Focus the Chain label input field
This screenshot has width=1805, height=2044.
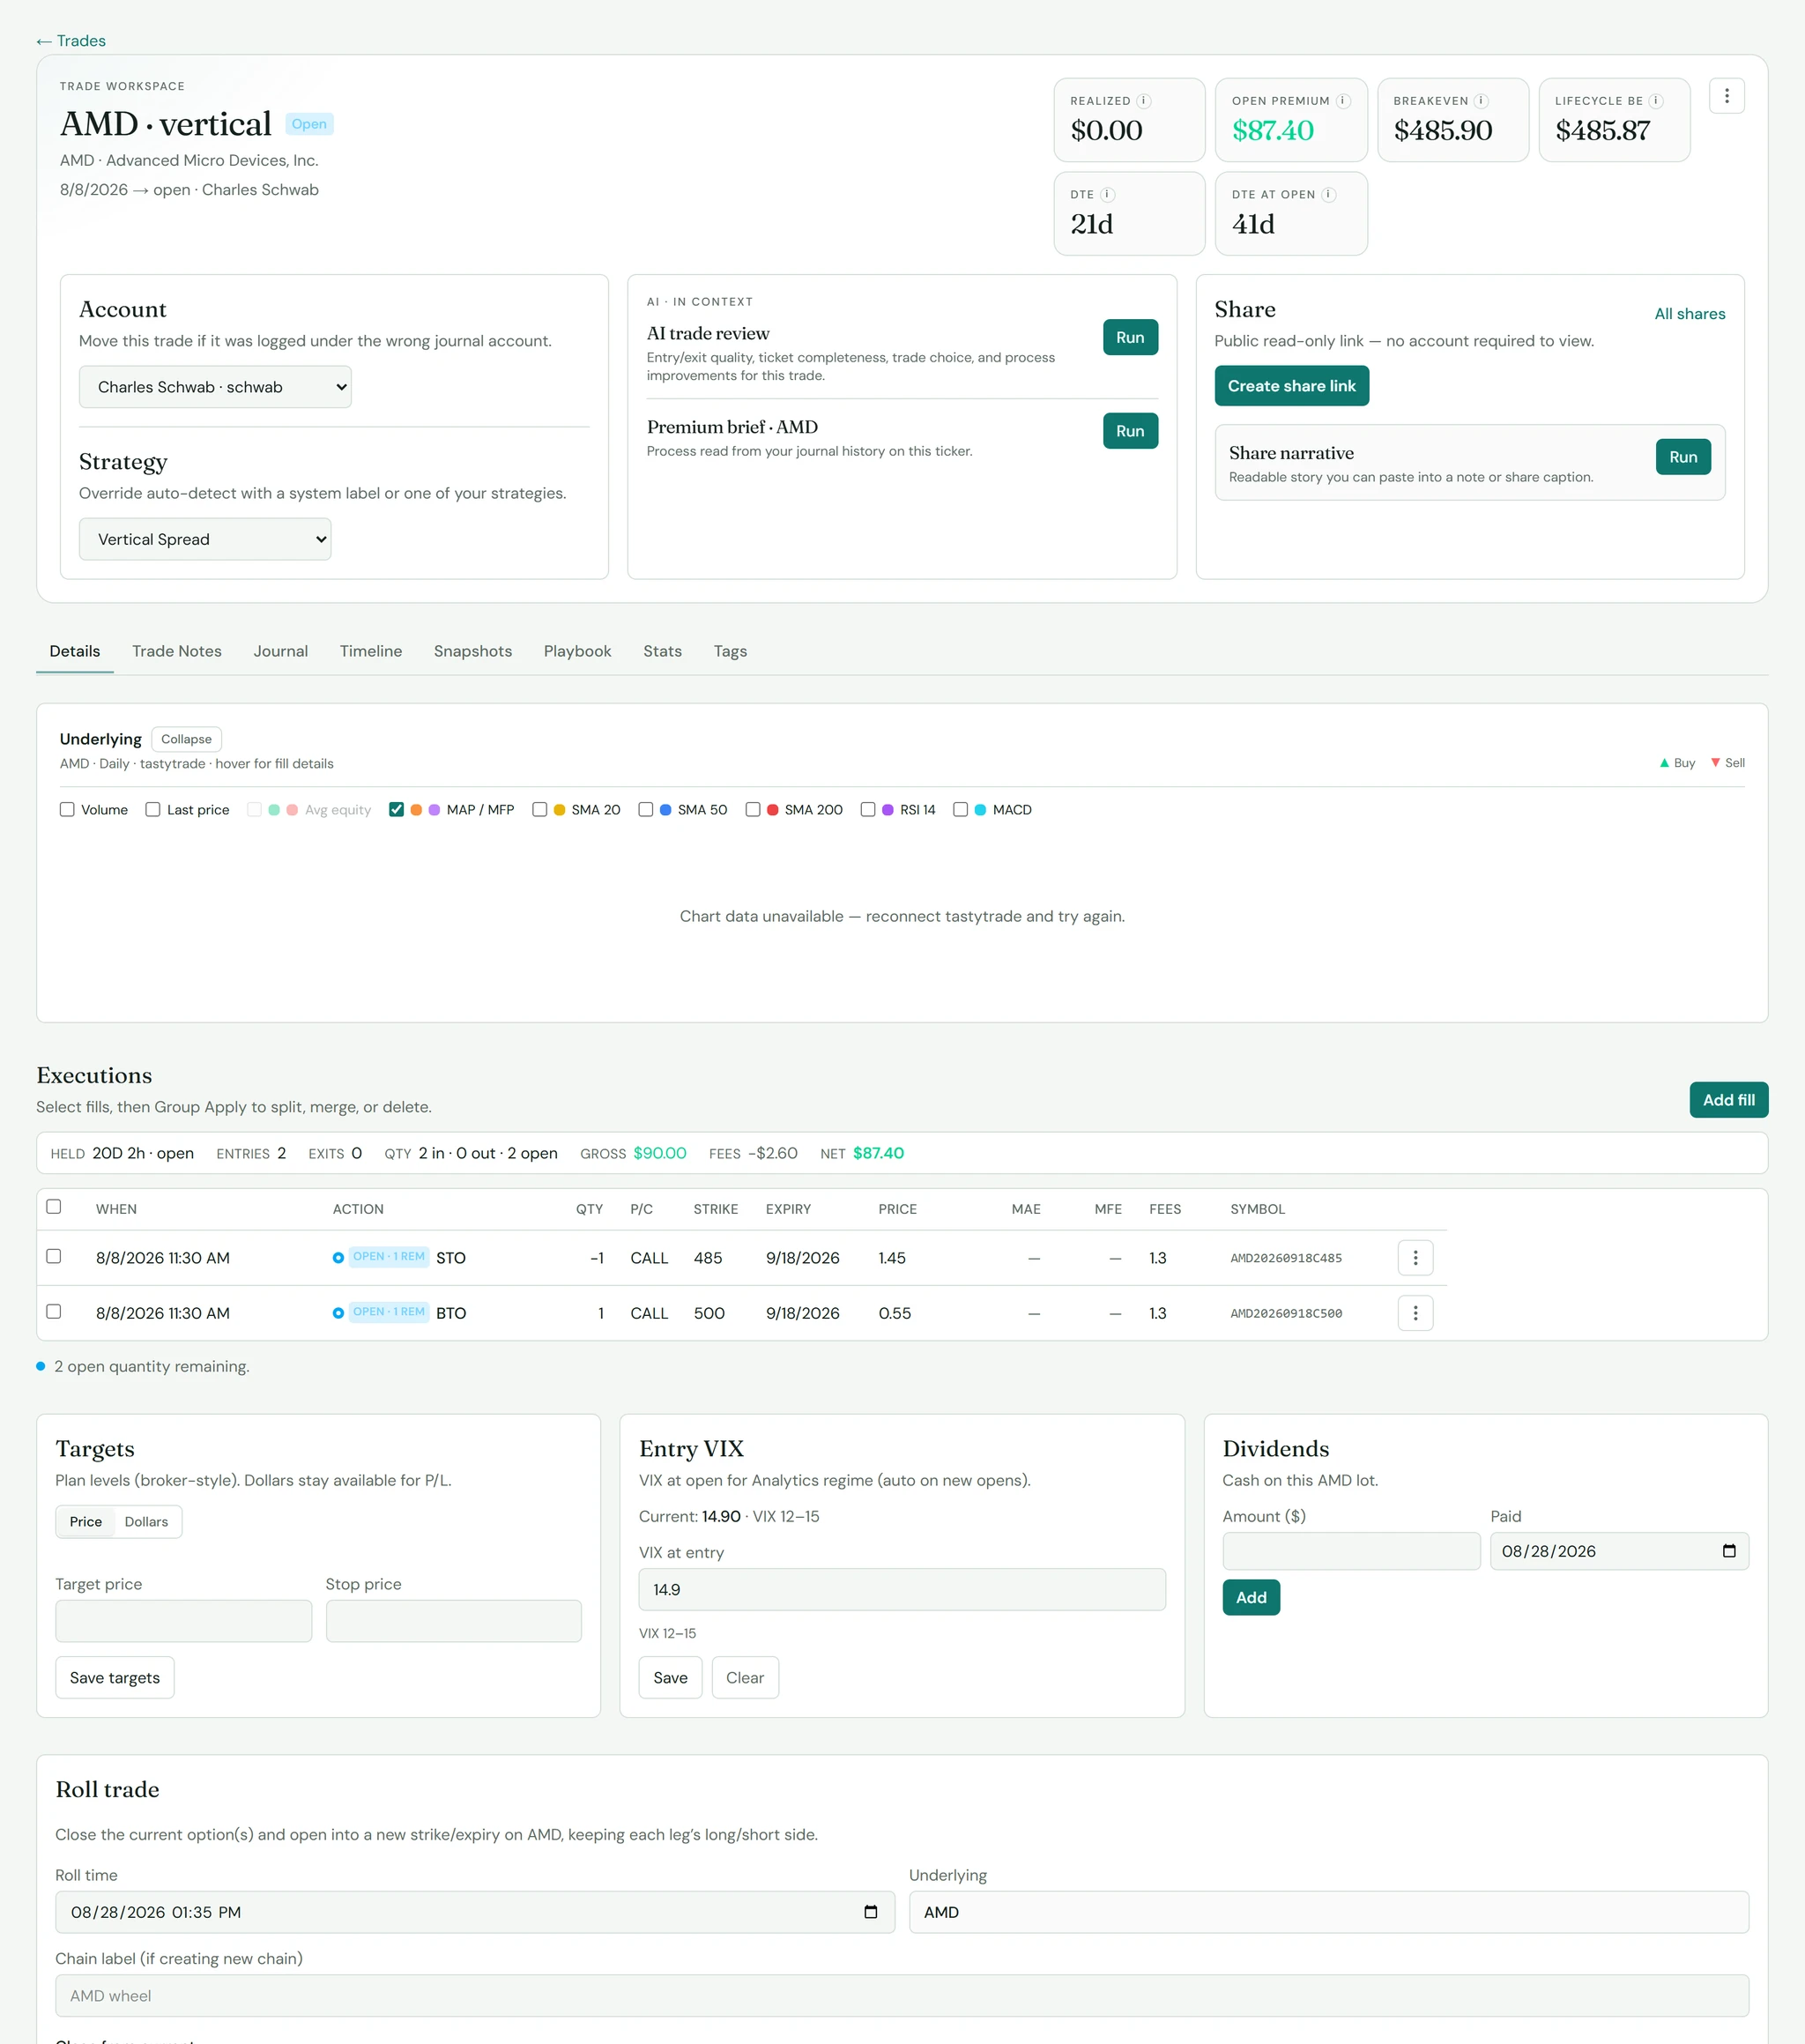pyautogui.click(x=902, y=1995)
